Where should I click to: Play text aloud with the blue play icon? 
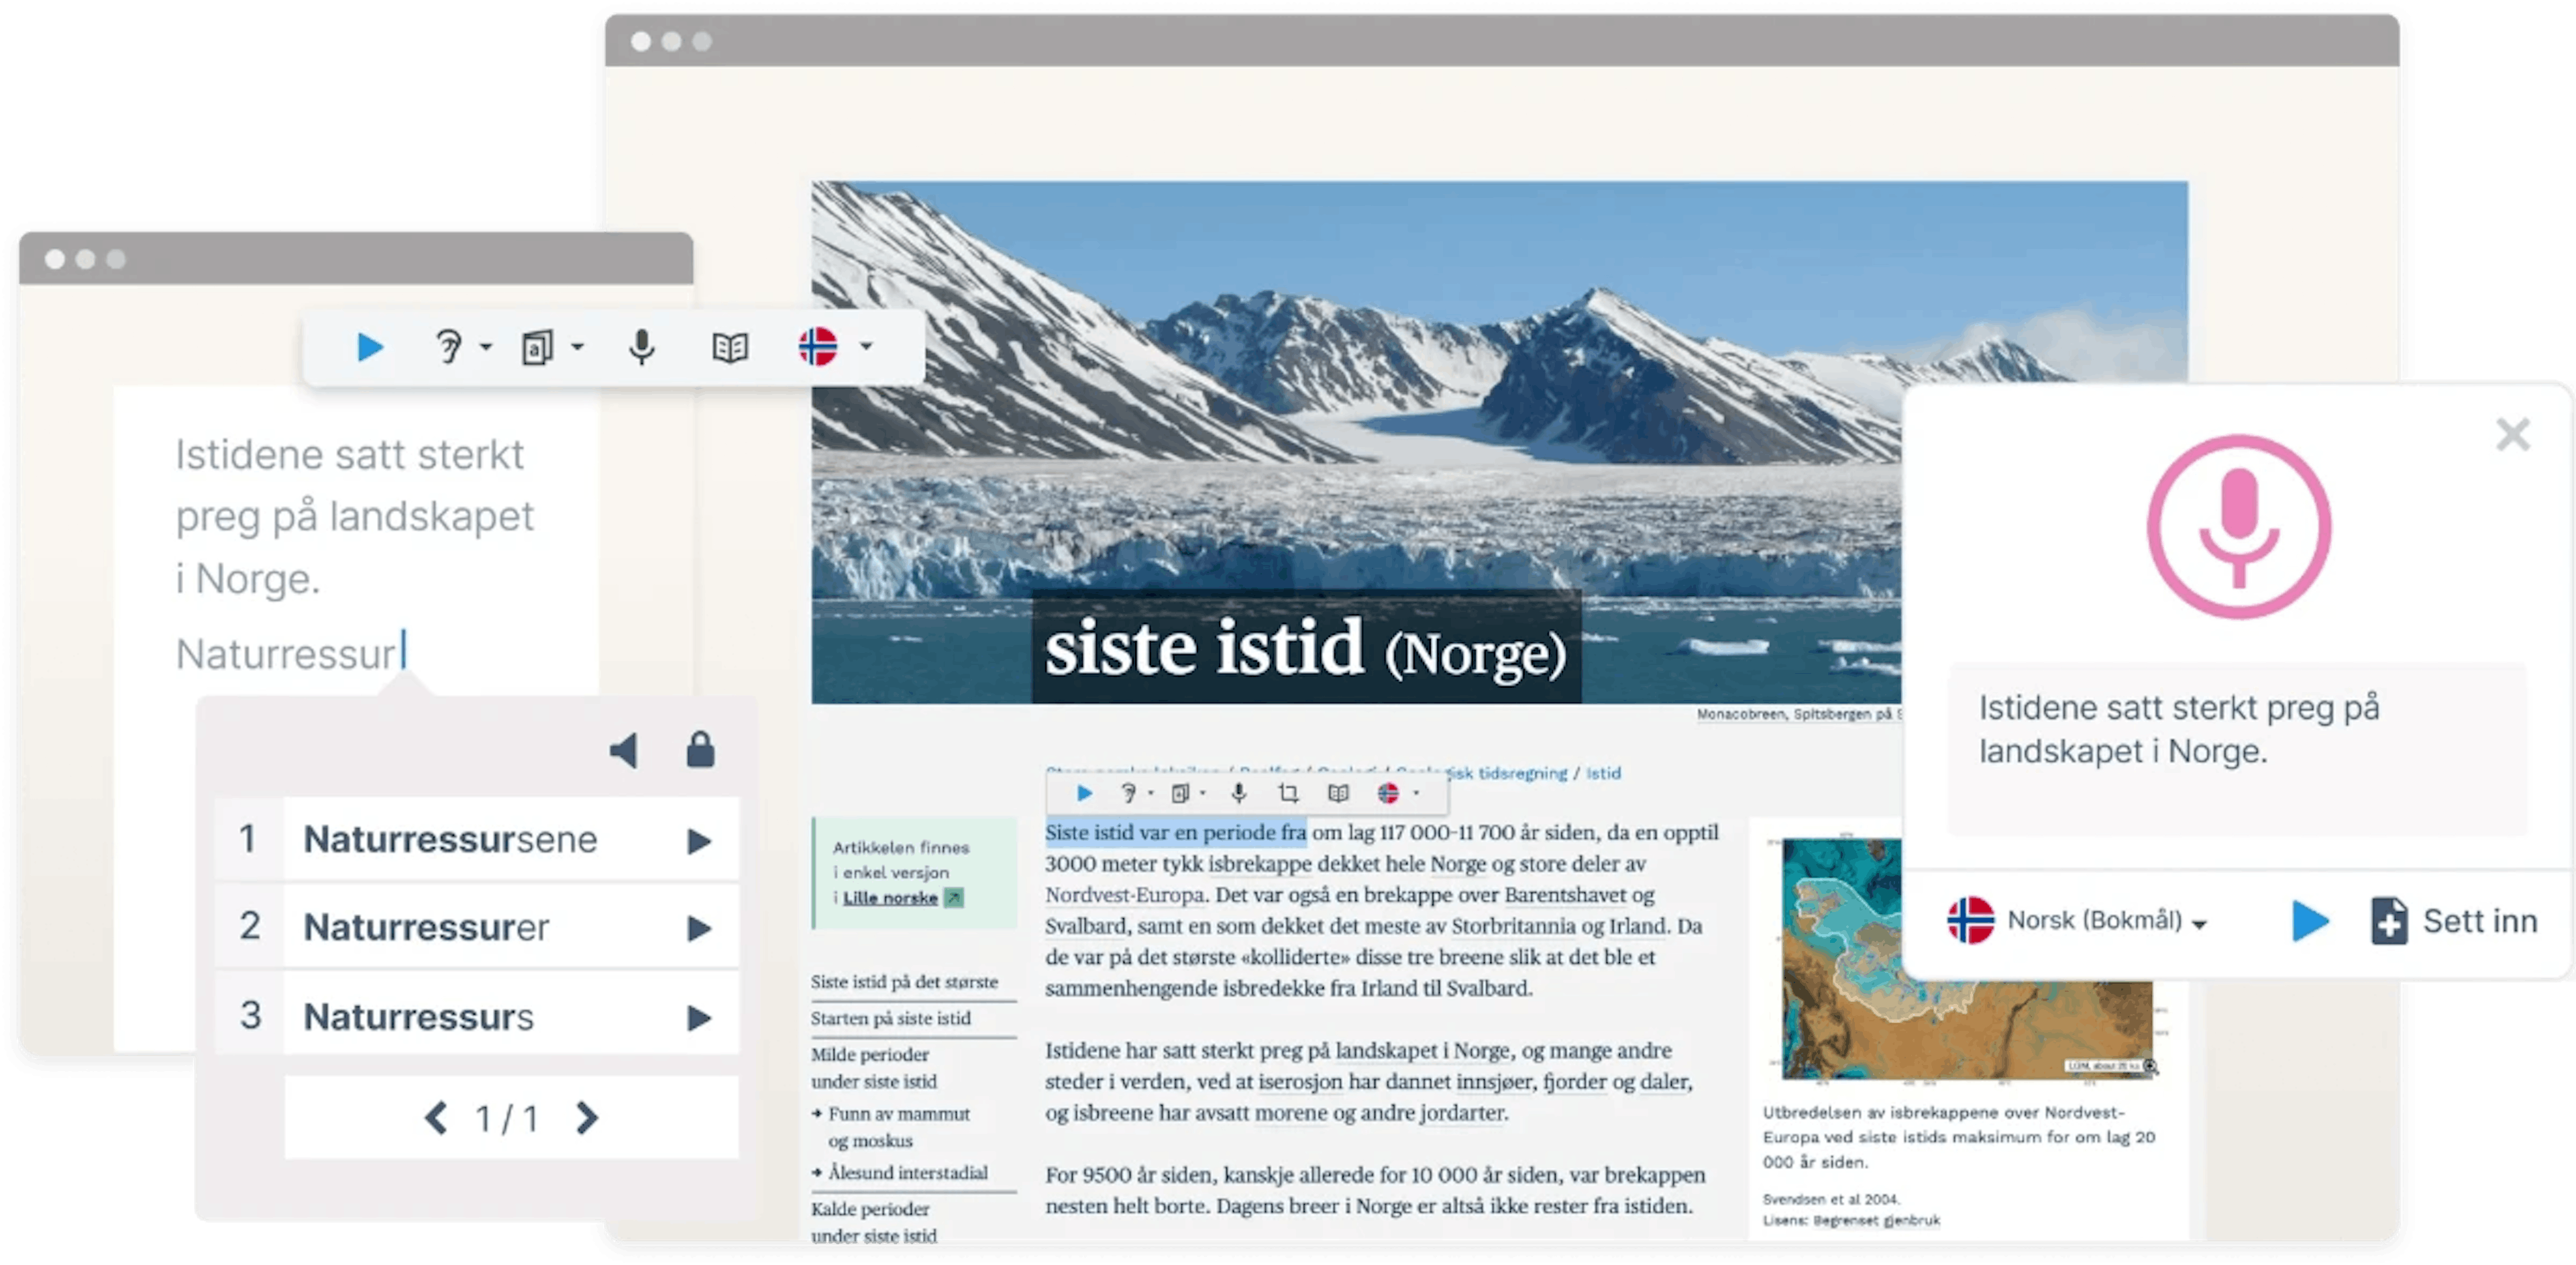point(370,347)
